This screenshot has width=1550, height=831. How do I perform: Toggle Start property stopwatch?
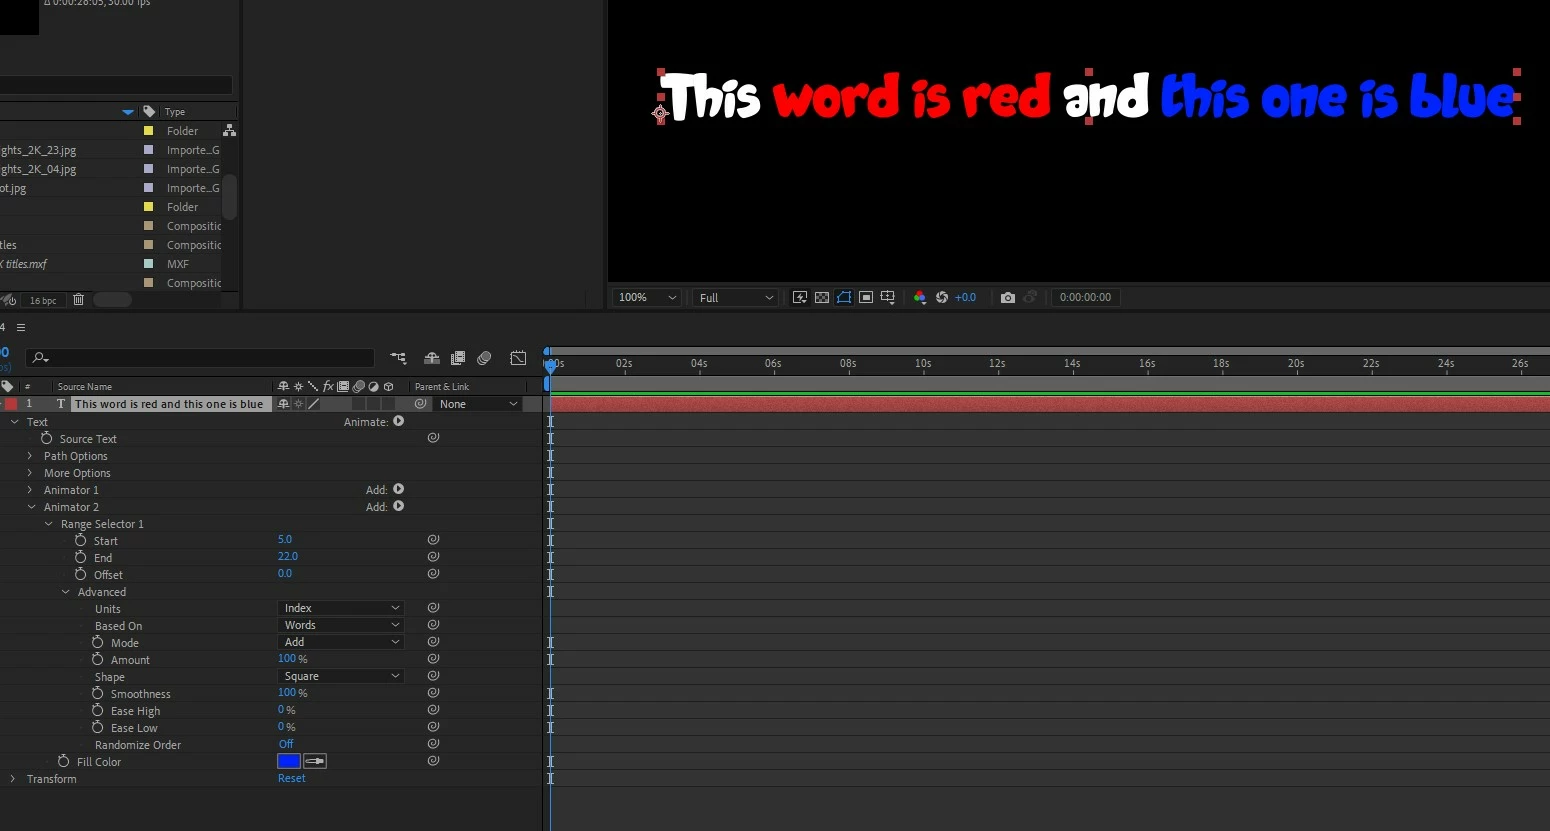point(81,540)
